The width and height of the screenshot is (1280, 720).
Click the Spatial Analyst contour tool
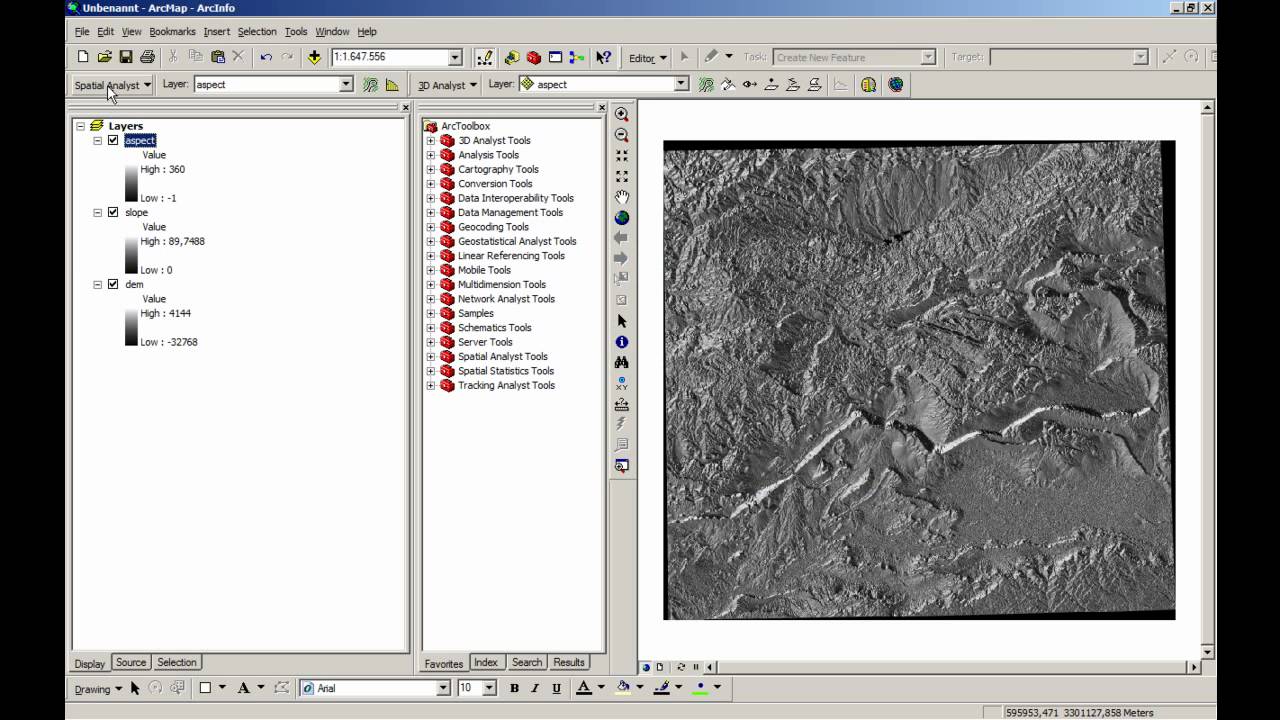pyautogui.click(x=370, y=85)
